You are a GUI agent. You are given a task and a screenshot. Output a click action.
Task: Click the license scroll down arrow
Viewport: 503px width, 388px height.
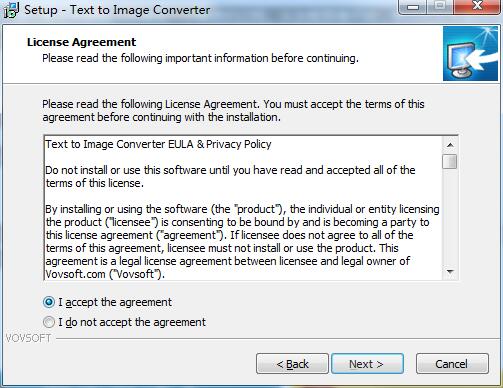tap(450, 272)
